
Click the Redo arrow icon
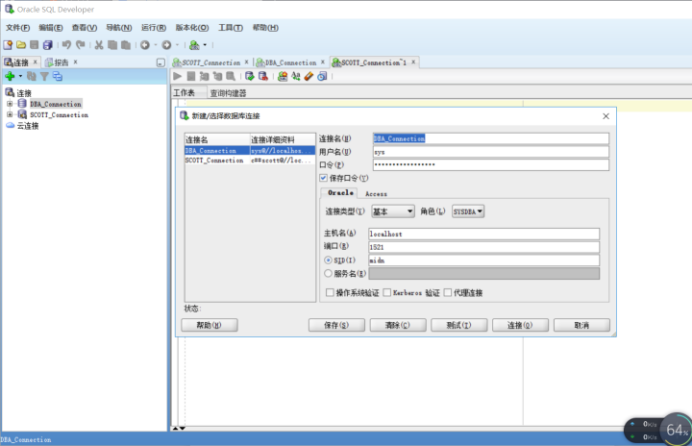coord(80,45)
